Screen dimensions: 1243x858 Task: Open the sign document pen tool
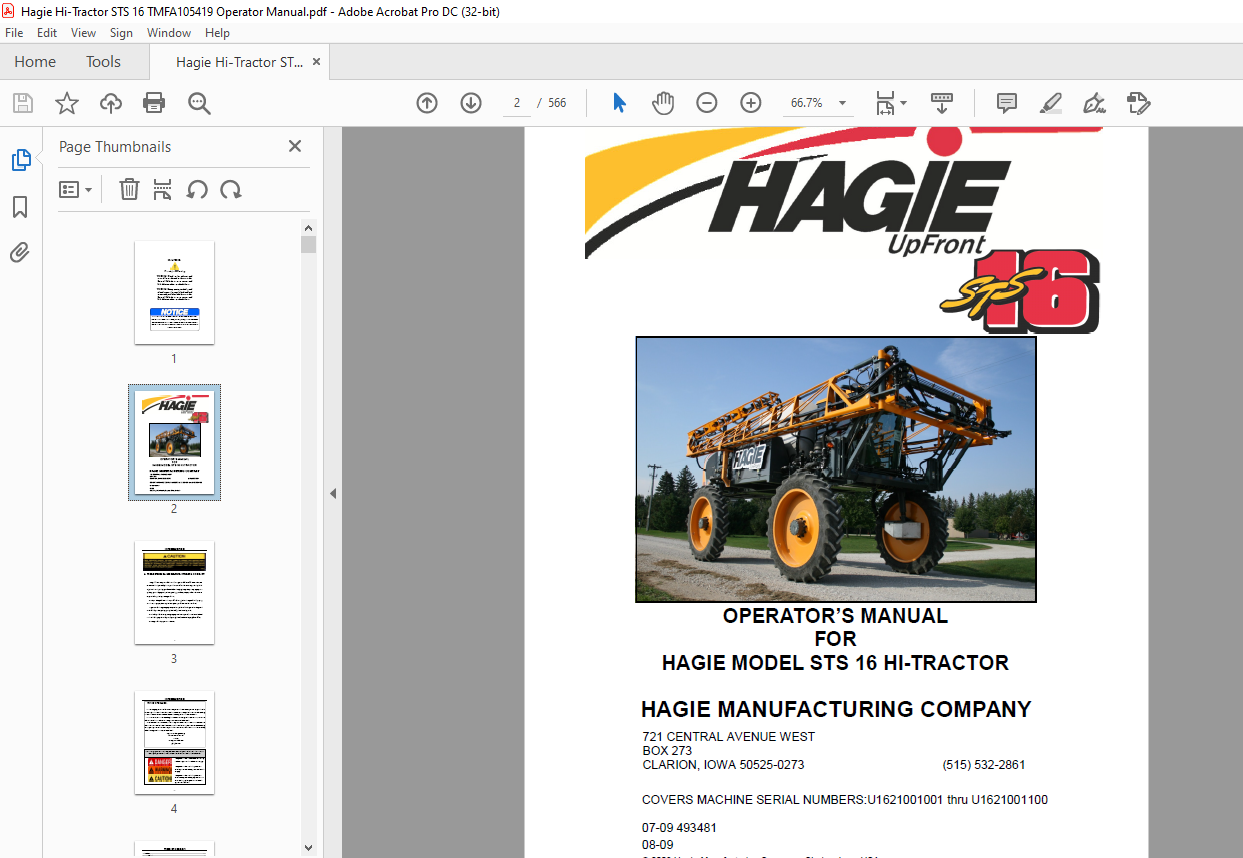tap(1094, 103)
